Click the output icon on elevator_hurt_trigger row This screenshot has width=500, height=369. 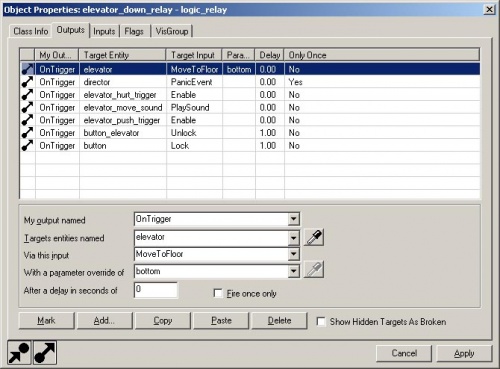tap(27, 95)
